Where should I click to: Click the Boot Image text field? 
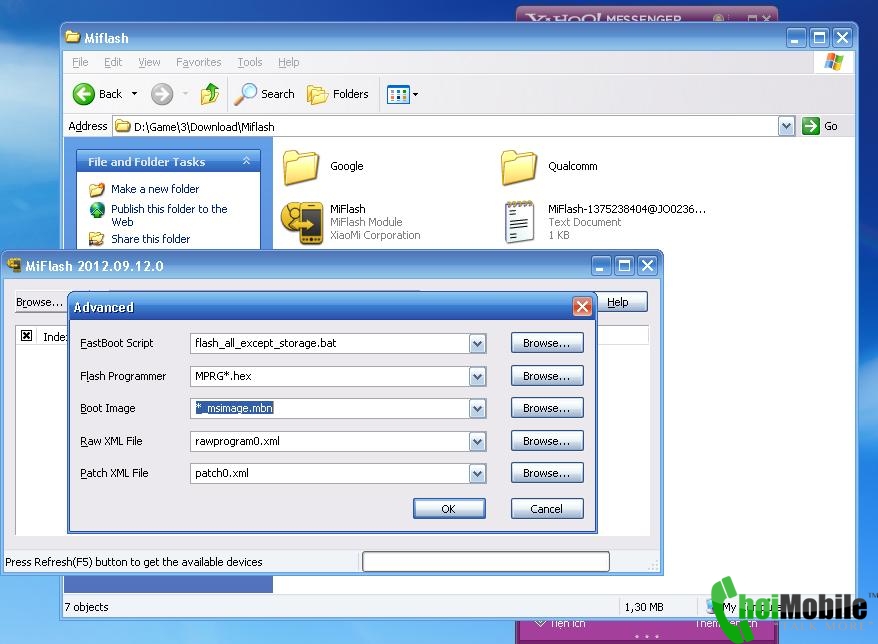coord(330,408)
